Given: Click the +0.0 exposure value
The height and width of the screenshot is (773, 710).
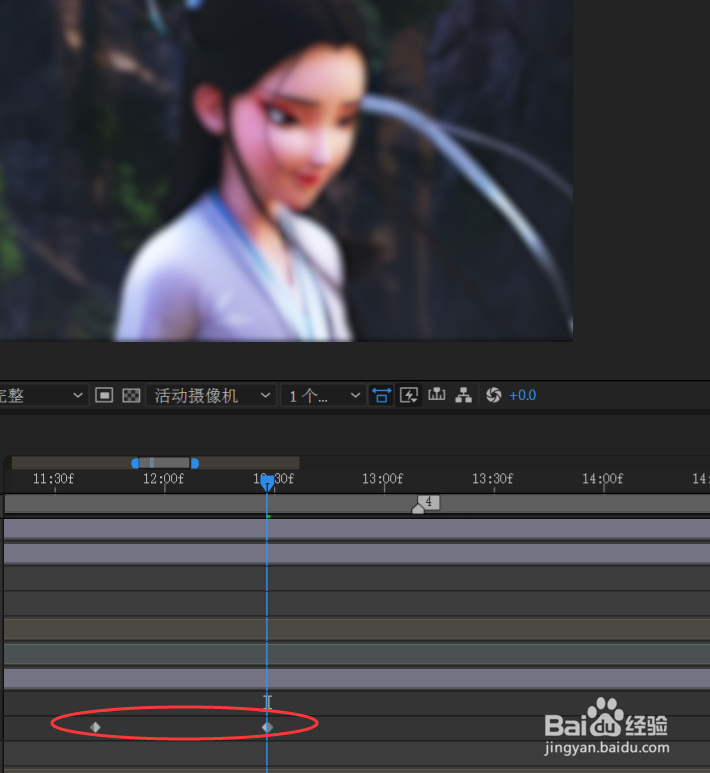Looking at the screenshot, I should 523,395.
